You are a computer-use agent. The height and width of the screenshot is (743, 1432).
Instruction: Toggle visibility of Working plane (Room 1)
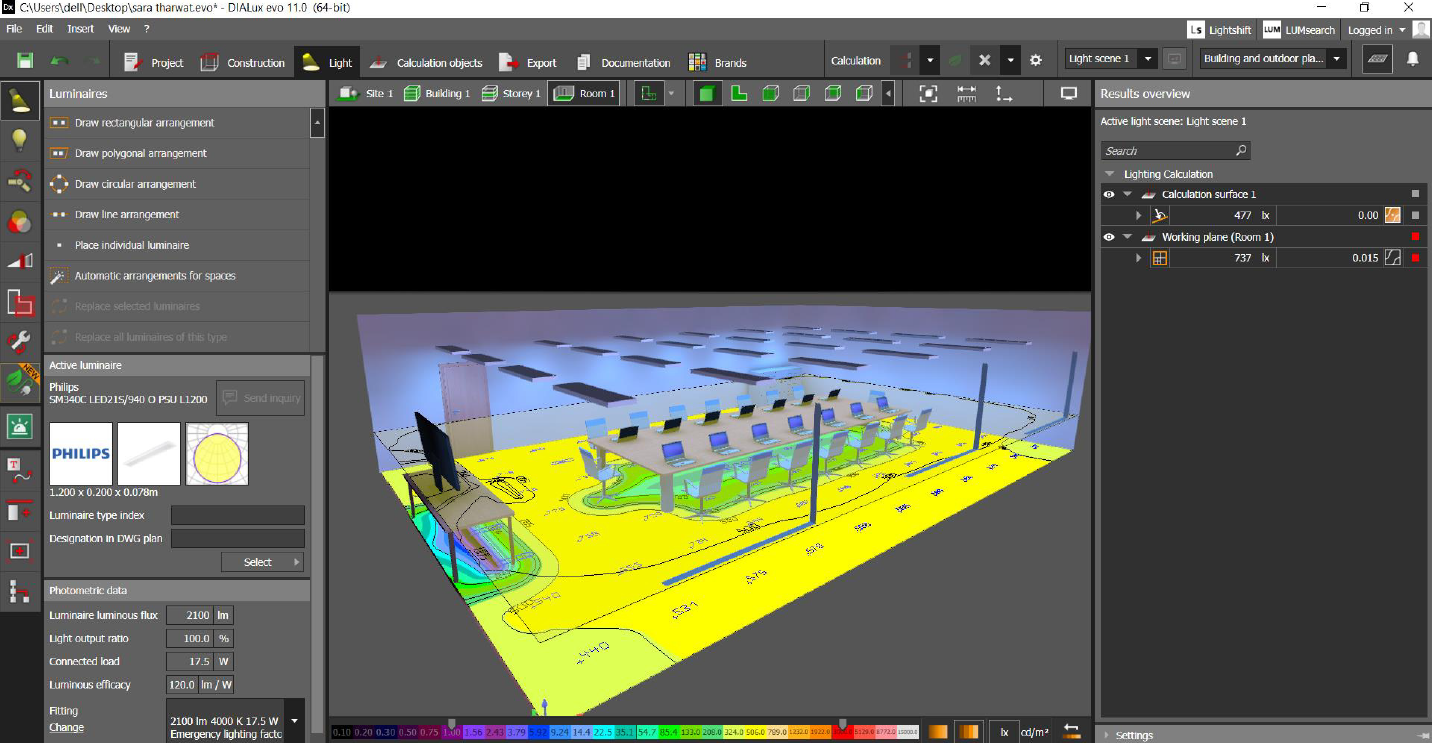click(x=1109, y=236)
